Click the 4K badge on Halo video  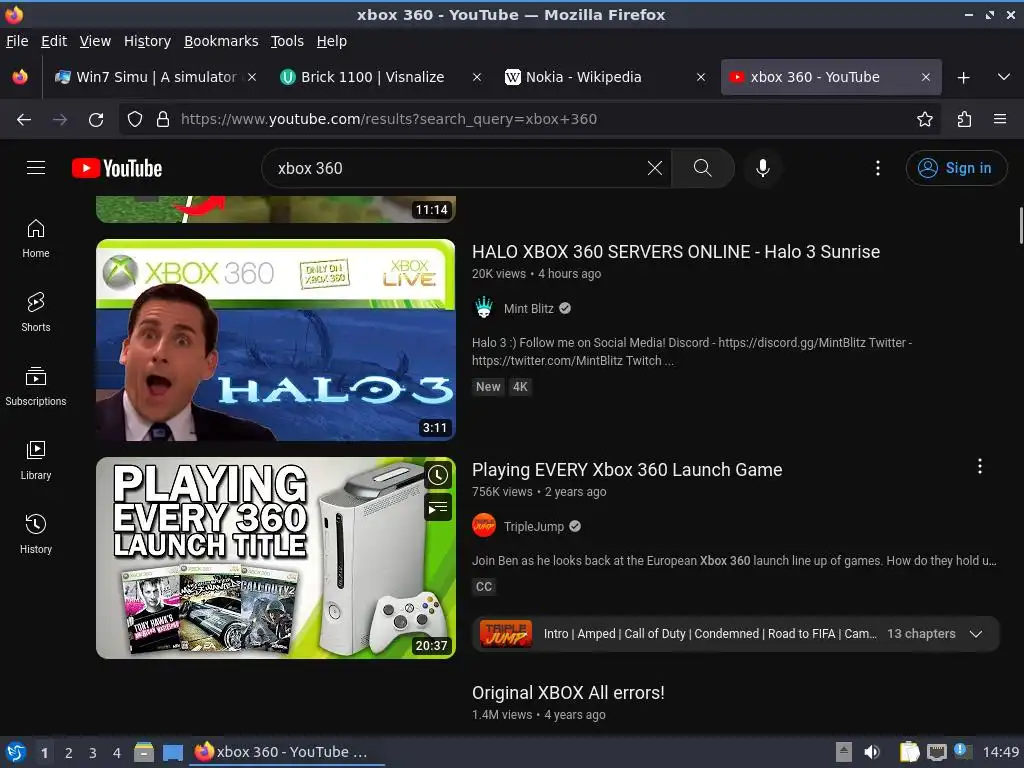click(x=520, y=387)
